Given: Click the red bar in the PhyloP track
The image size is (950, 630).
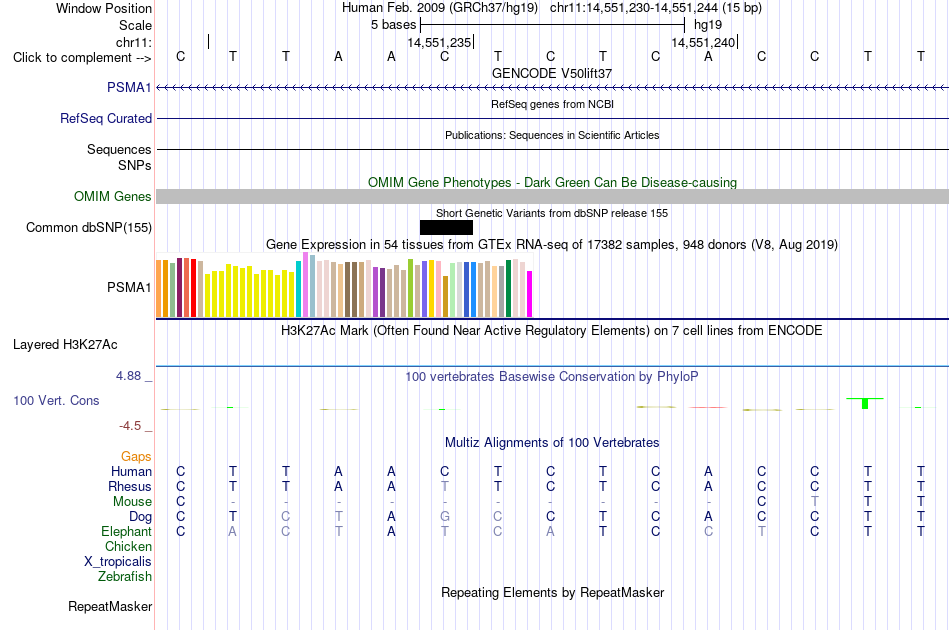Looking at the screenshot, I should [708, 408].
